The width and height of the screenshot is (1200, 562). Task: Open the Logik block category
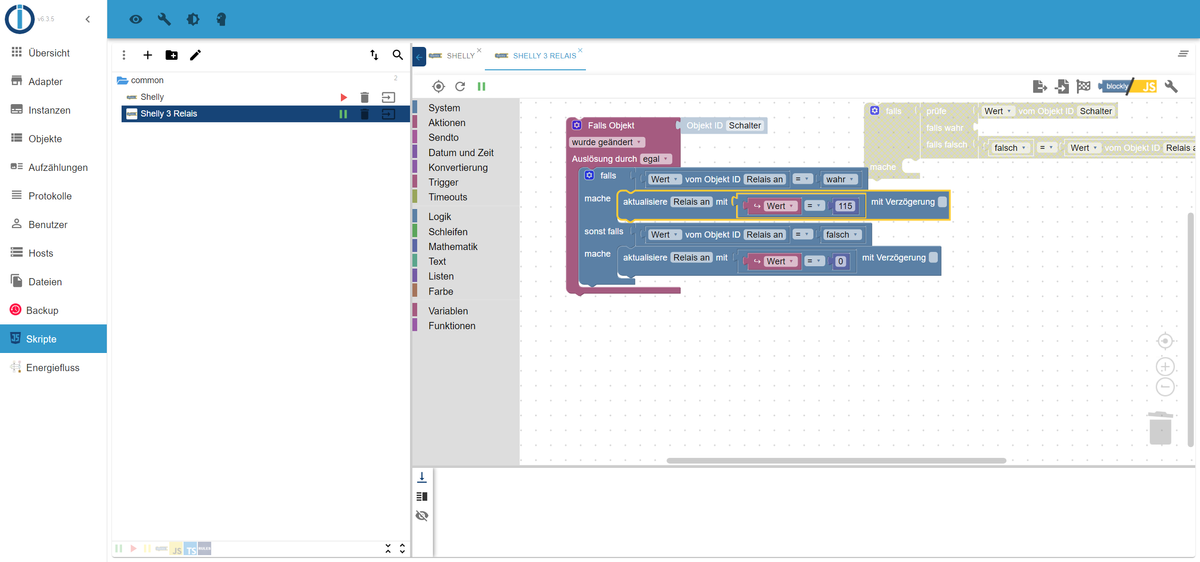pos(440,217)
